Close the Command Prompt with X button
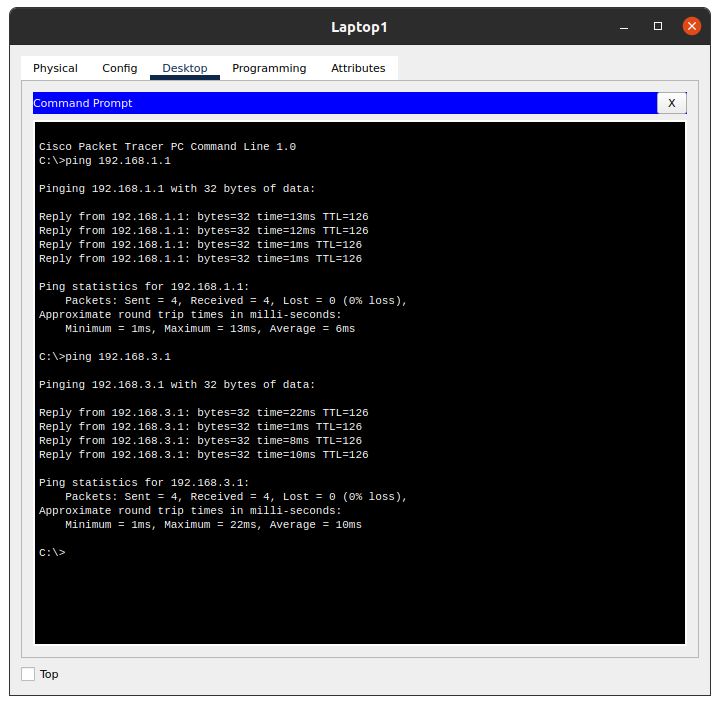Screen dimensions: 720x705 (671, 103)
